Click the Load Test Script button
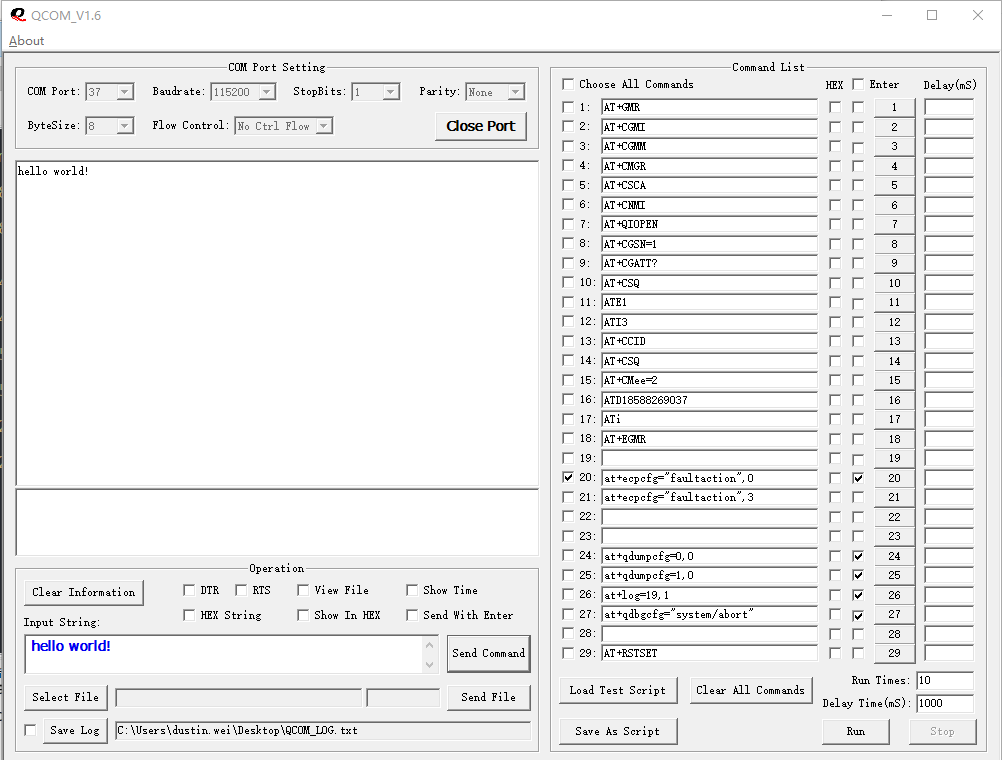1002x760 pixels. [617, 690]
